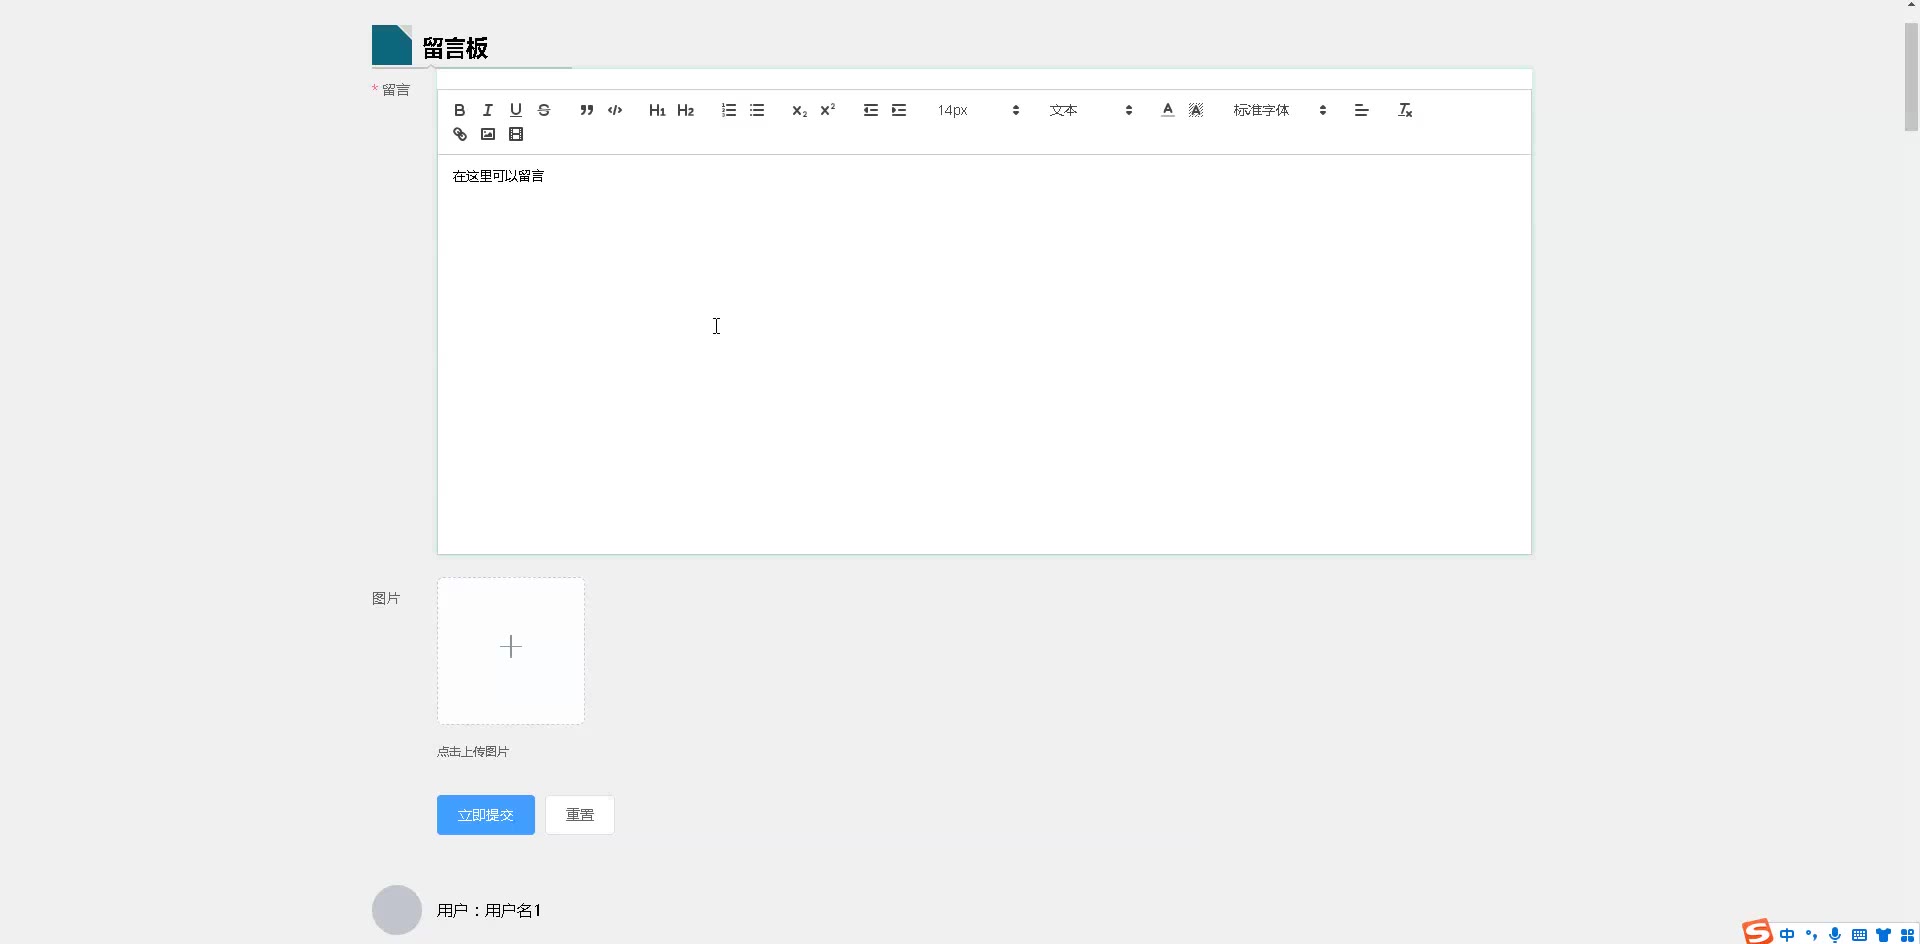The height and width of the screenshot is (944, 1920).
Task: Apply Heading 2 style
Action: tap(686, 110)
